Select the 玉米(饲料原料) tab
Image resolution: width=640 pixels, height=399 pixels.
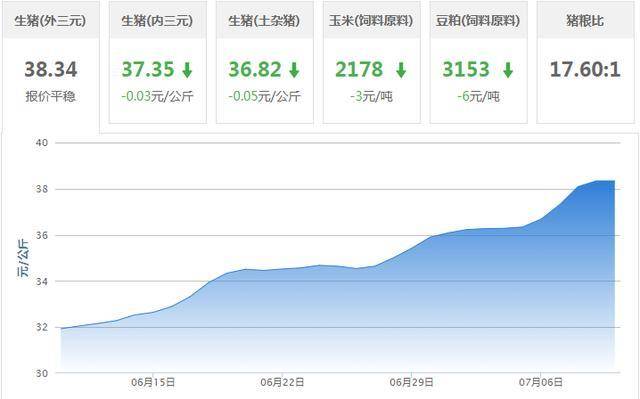[371, 20]
